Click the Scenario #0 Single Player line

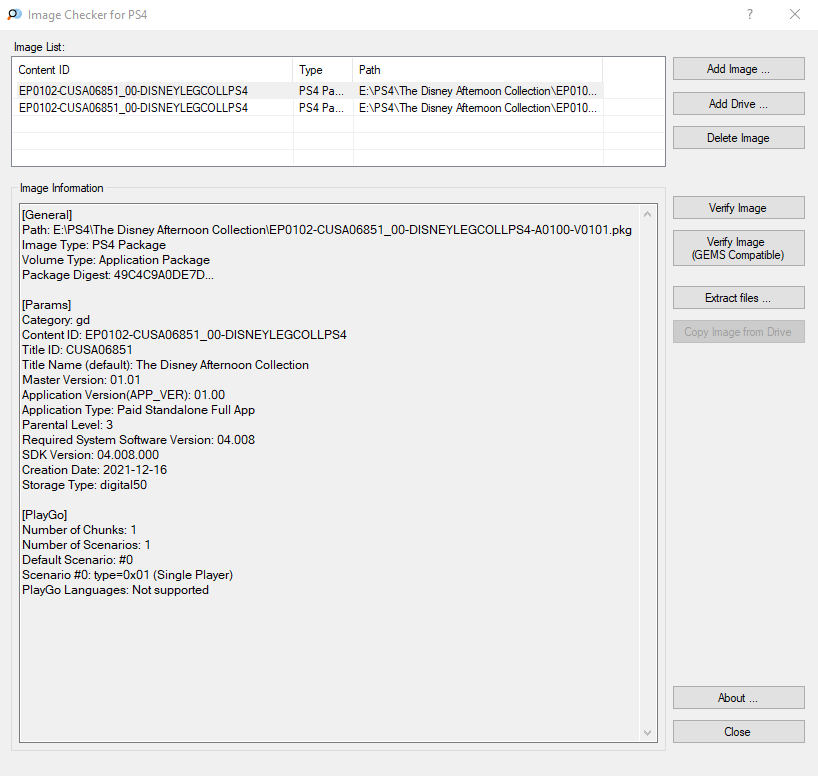point(127,575)
